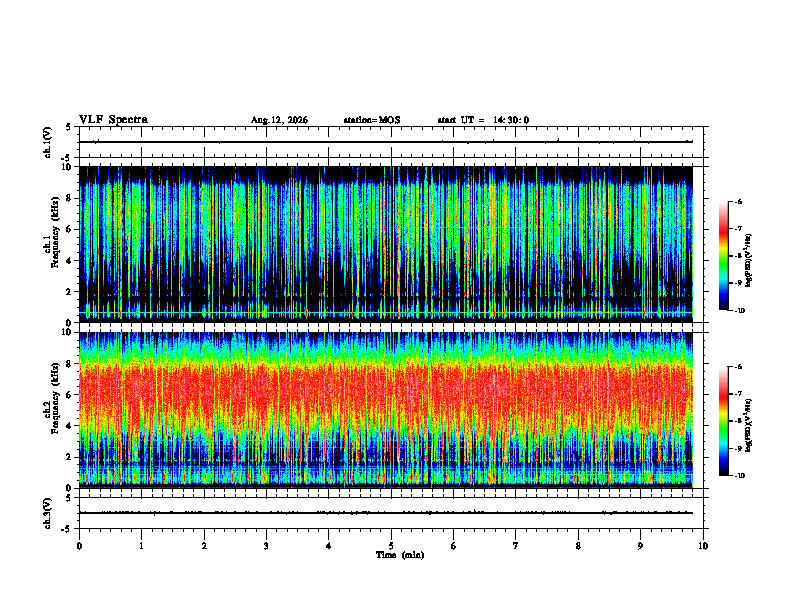Select the date text "Aug.12, 2026"
Viewport: 792px width, 612px height.
[x=279, y=120]
